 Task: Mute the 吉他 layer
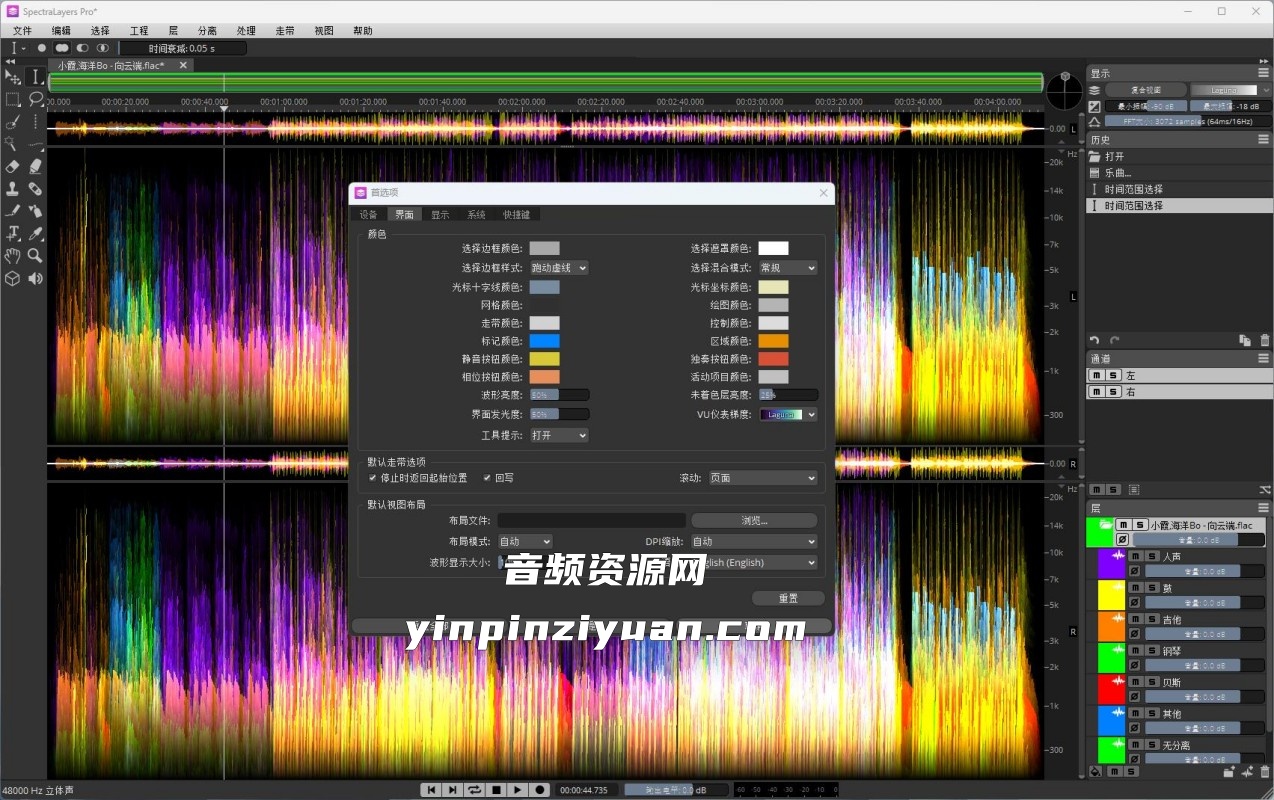point(1135,619)
